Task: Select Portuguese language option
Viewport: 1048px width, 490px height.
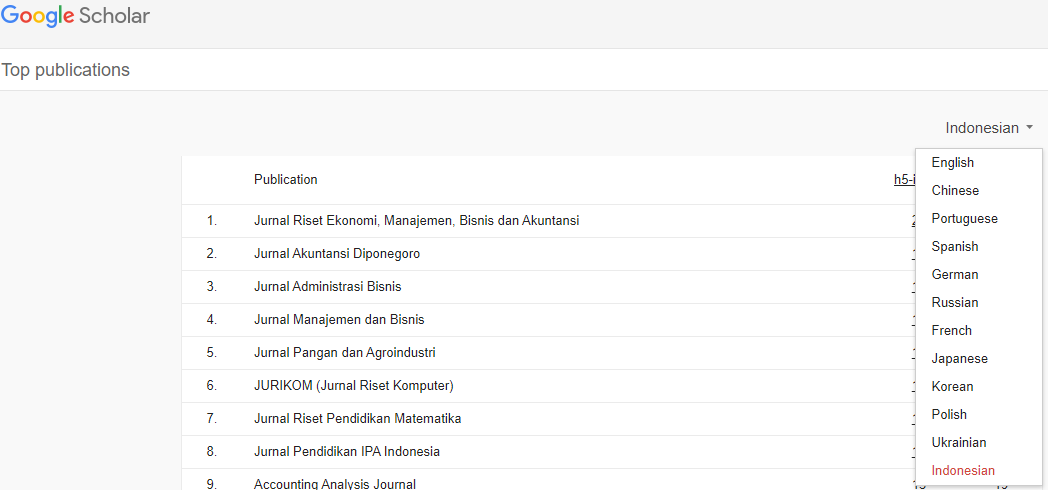Action: click(x=964, y=219)
